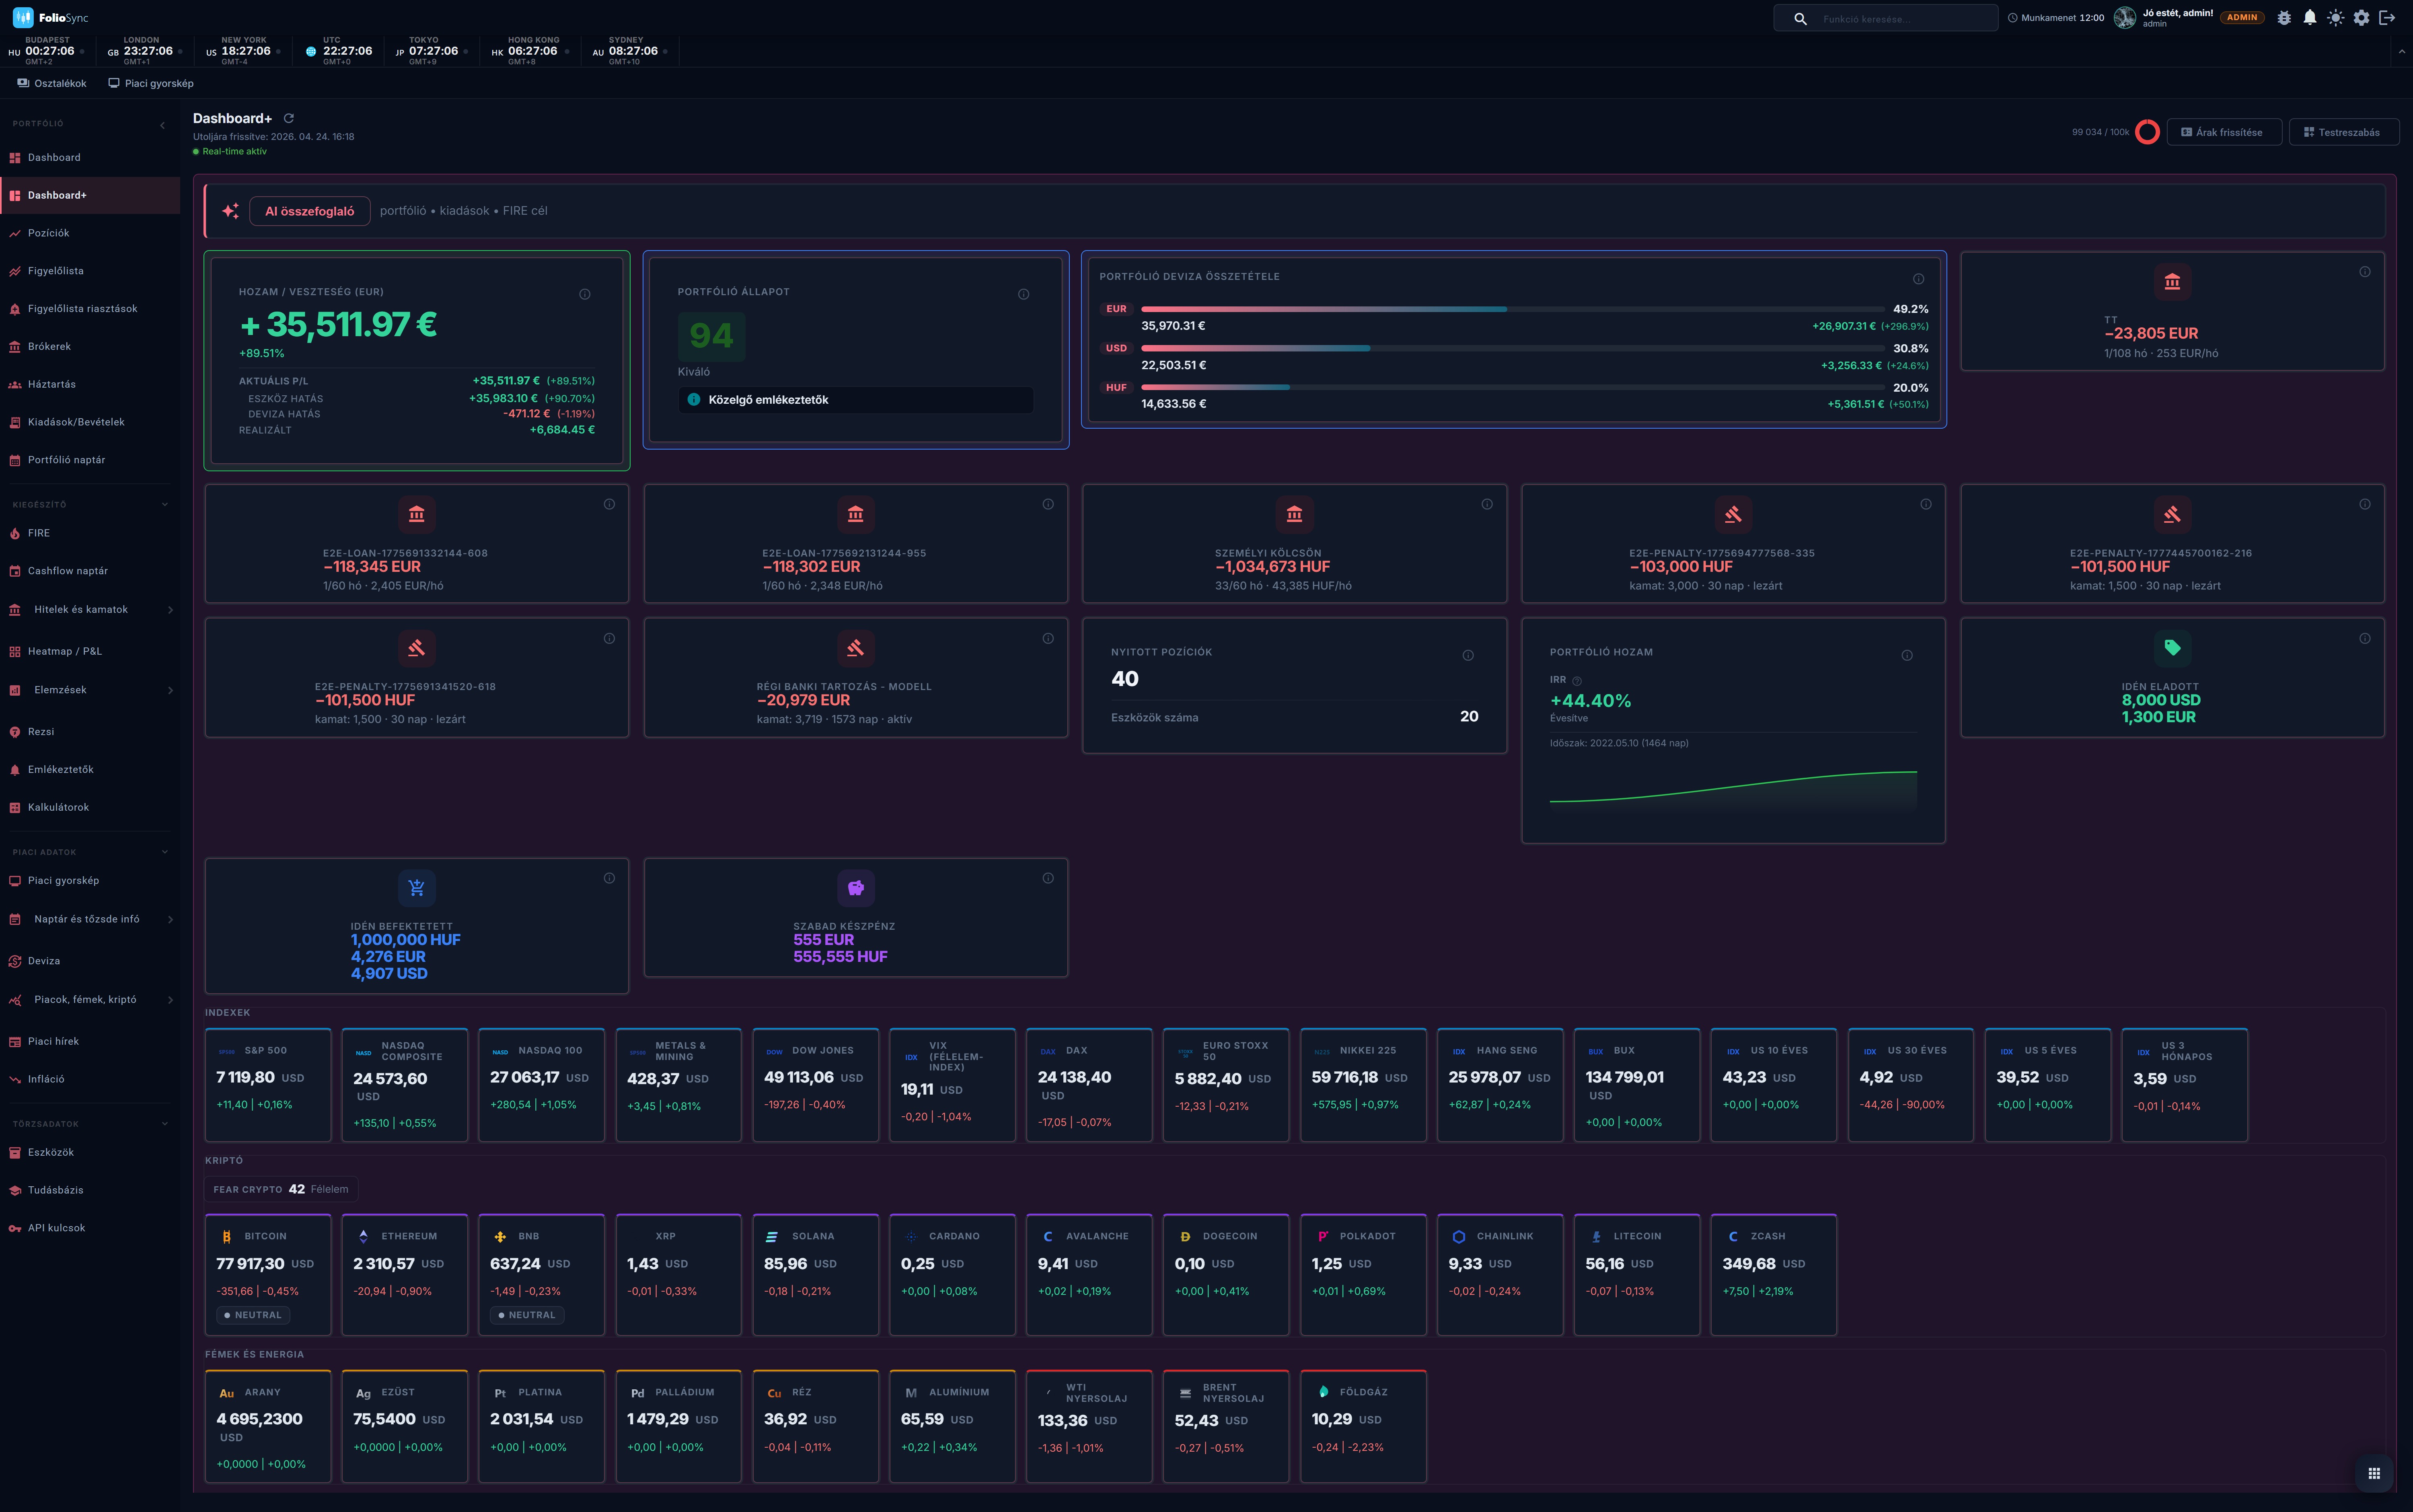Click the grid apps button in bottom corner
Image resolution: width=2413 pixels, height=1512 pixels.
tap(2374, 1472)
